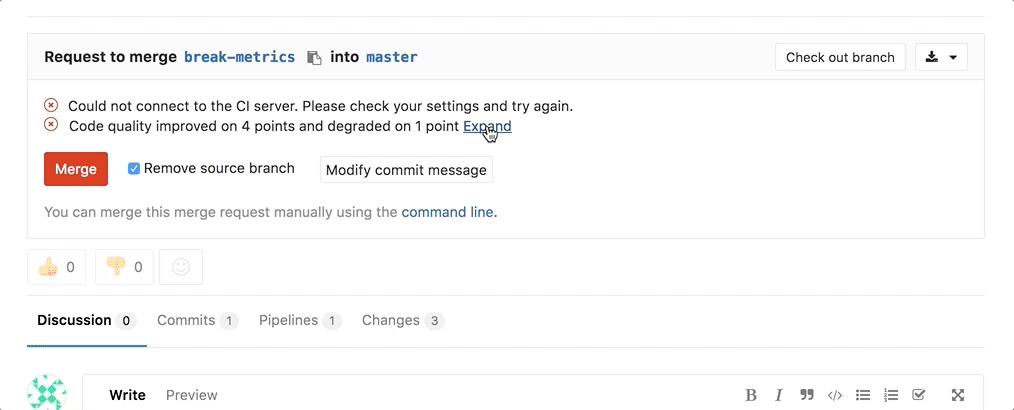Click the command line link

tap(447, 212)
